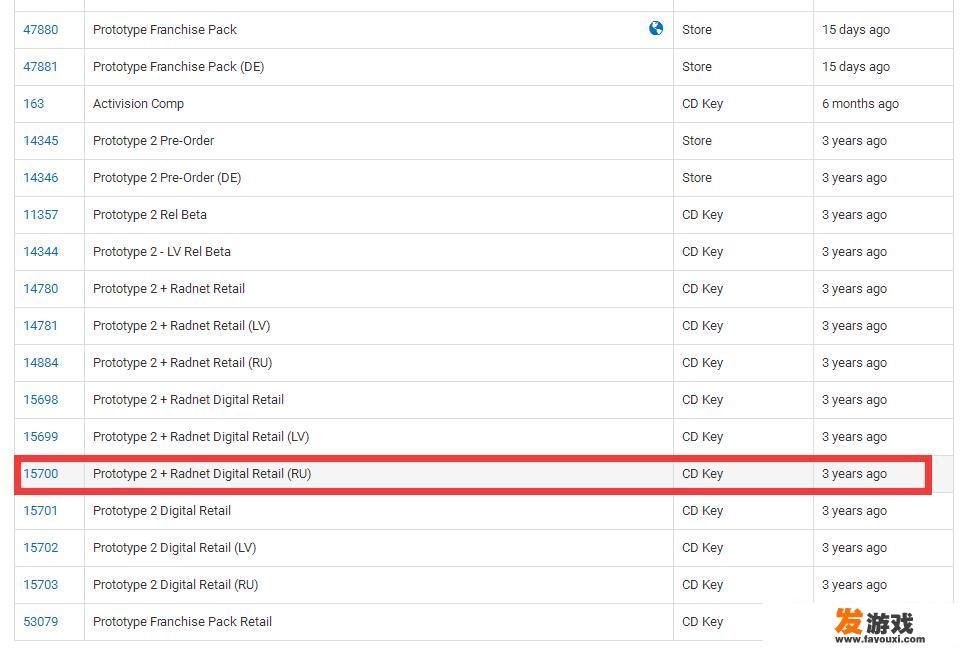Click '3 years ago' in row 15703
The image size is (974, 653).
[854, 585]
